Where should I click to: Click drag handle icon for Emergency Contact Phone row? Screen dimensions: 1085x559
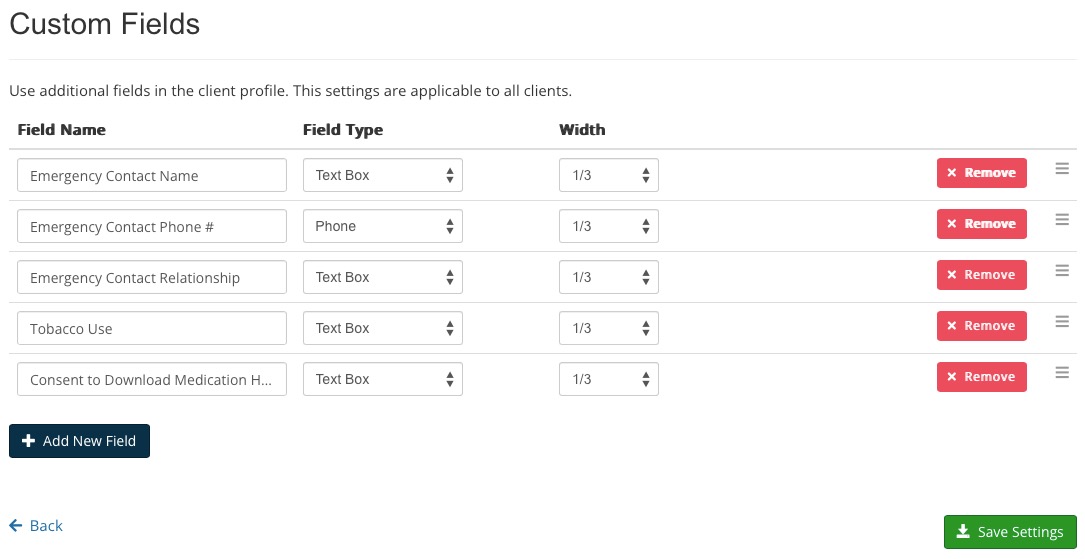pos(1061,219)
